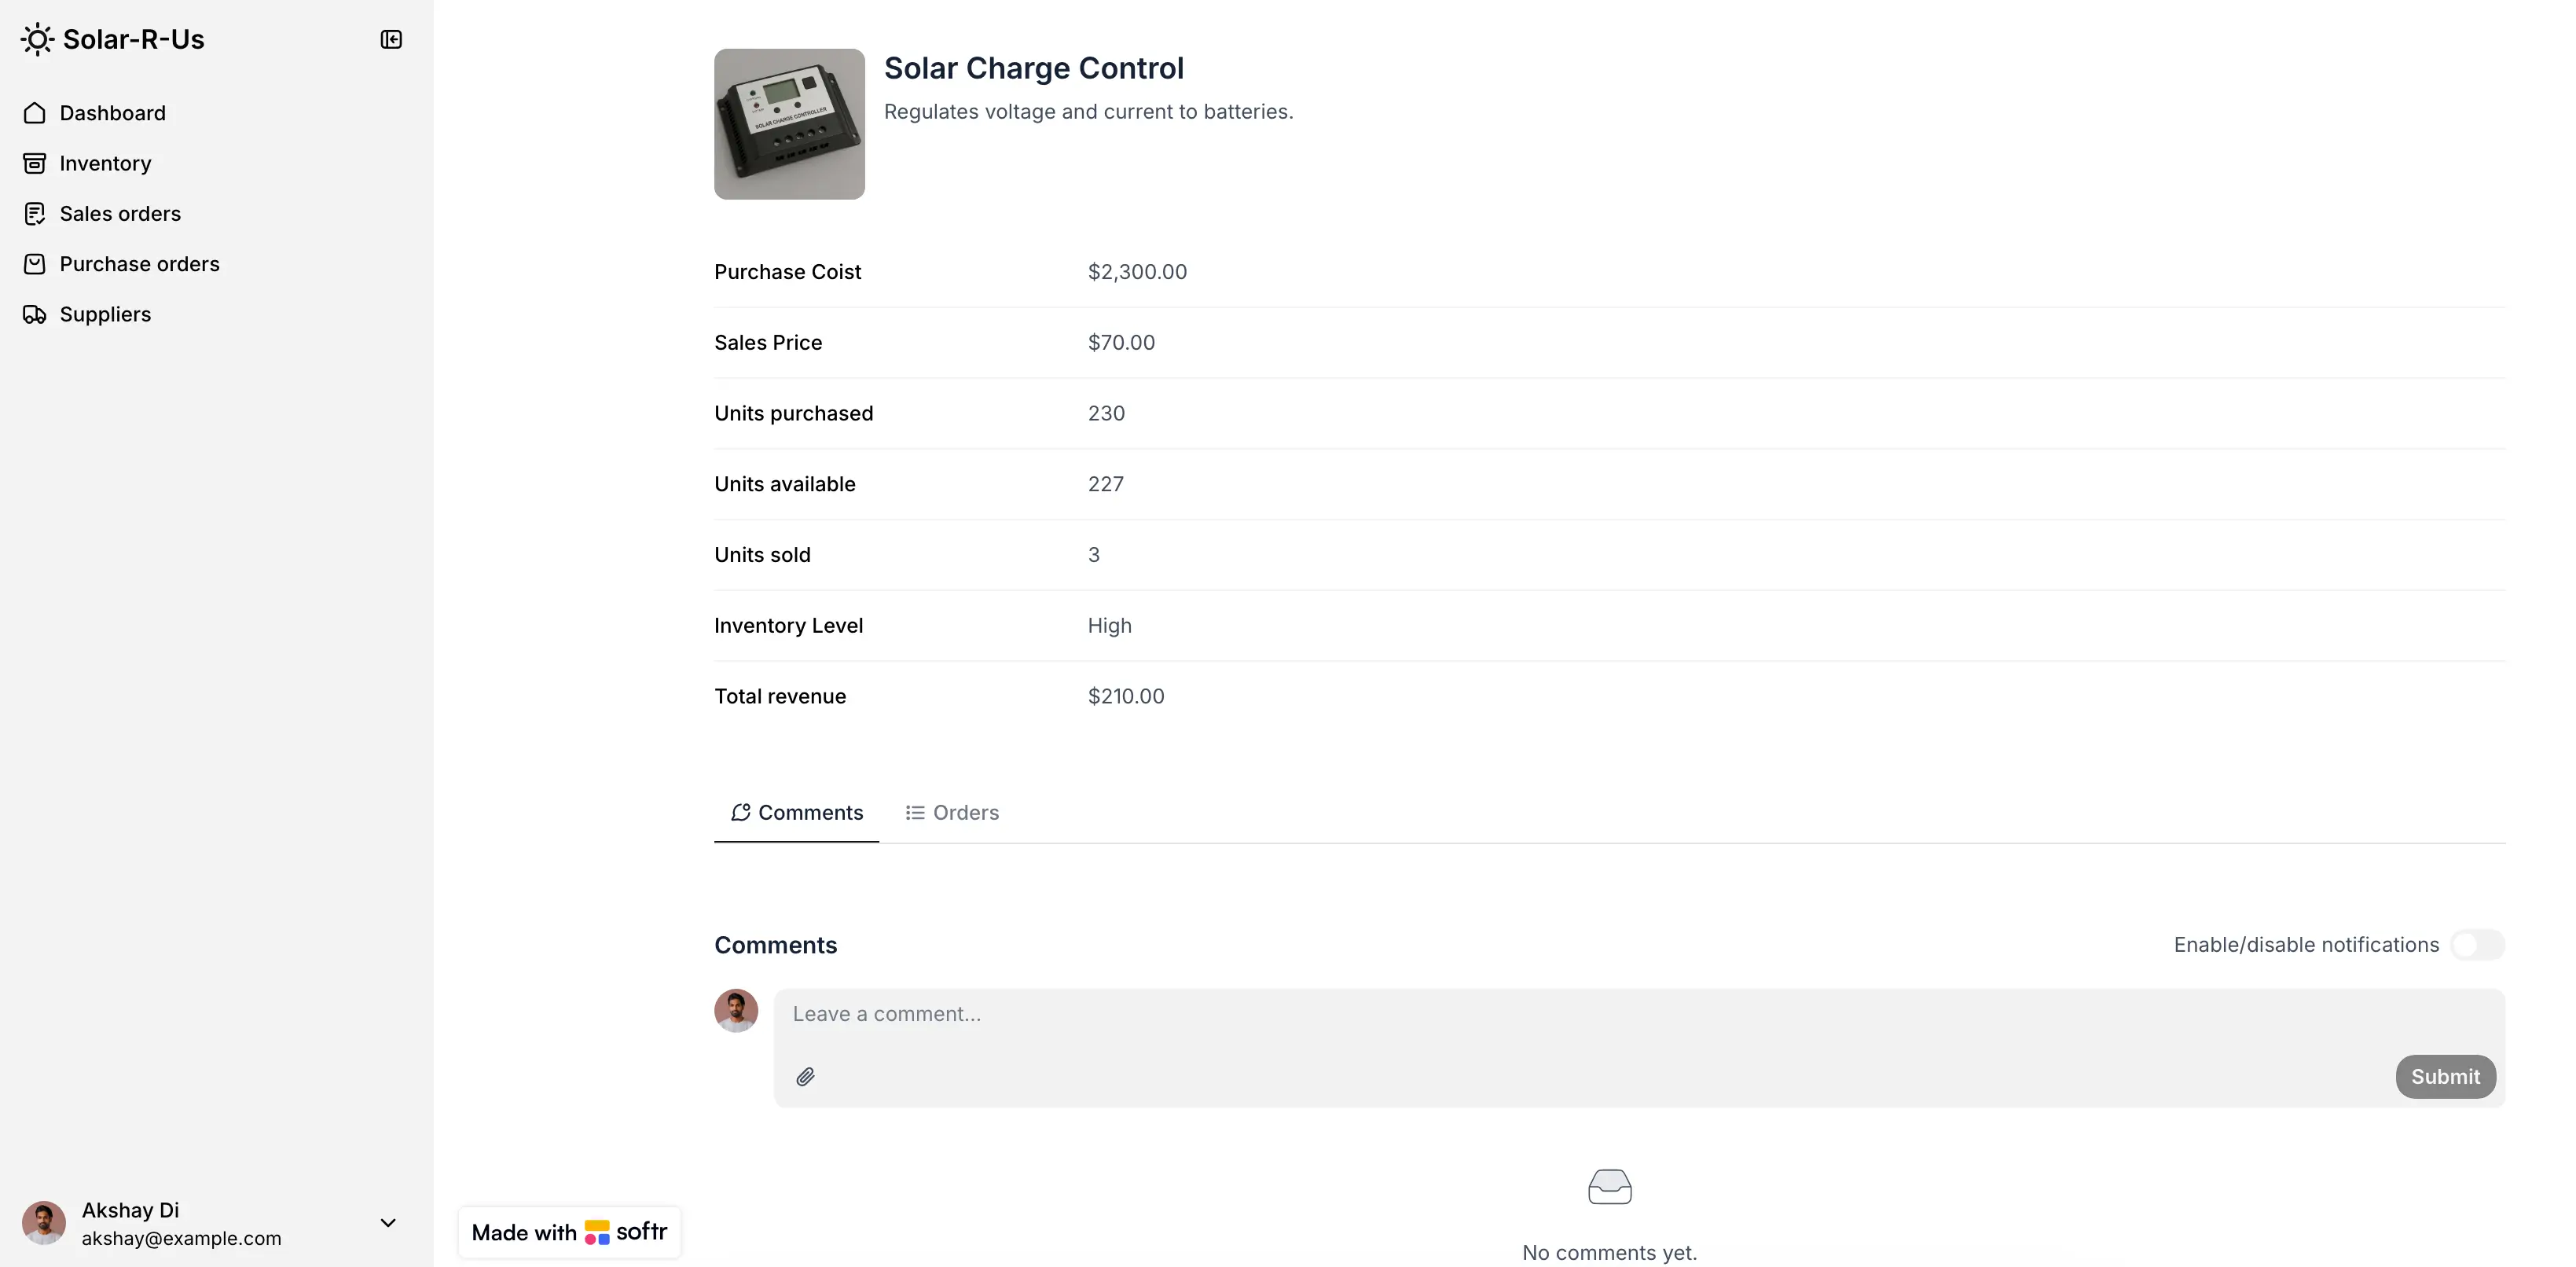Open the Comments tab

pos(796,812)
